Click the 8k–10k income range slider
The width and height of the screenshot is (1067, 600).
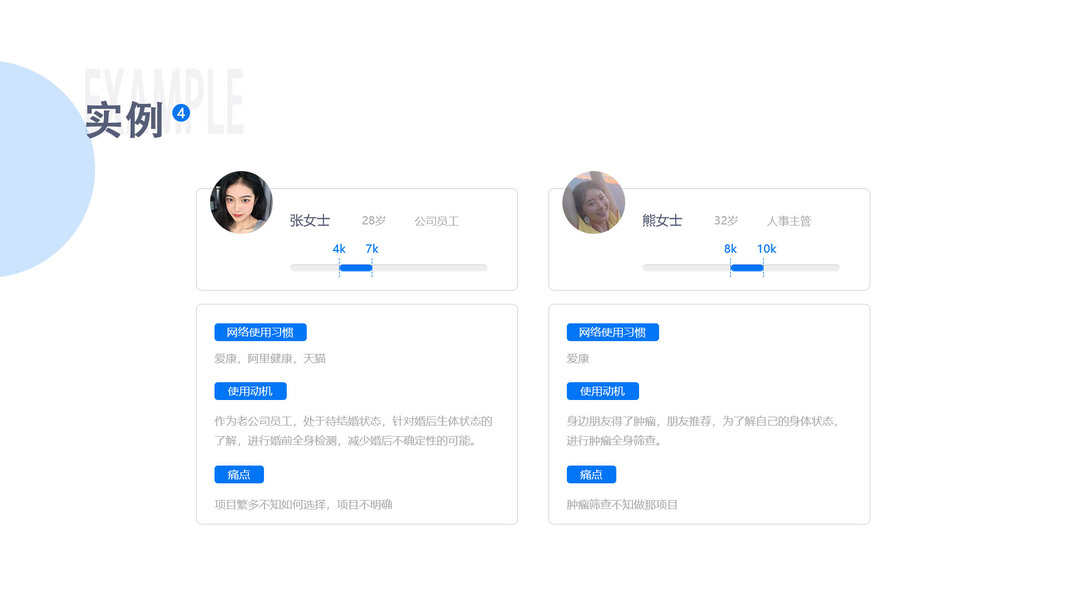tap(741, 268)
